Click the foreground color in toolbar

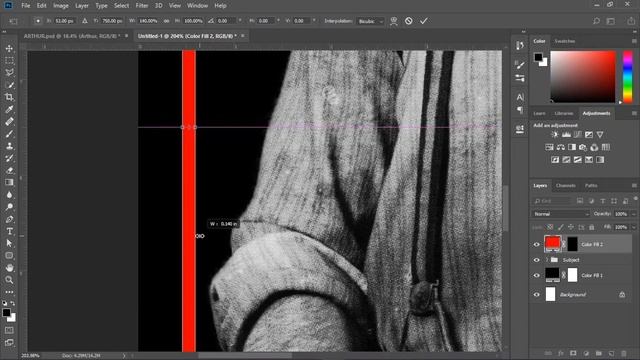tap(6, 313)
